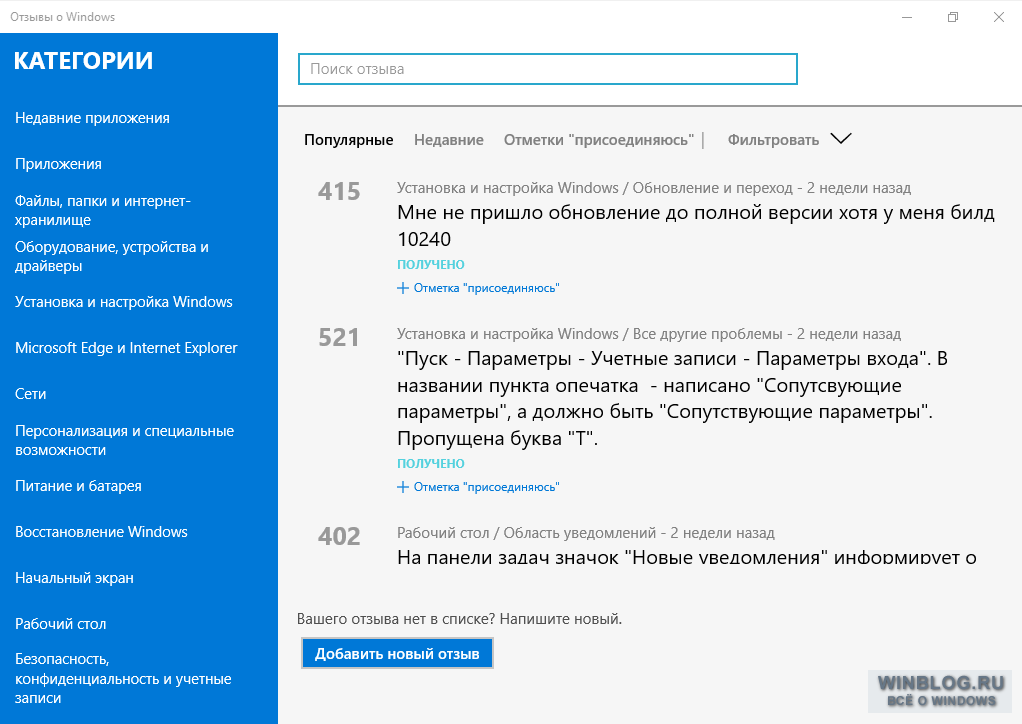Focus the Поиск отзыва search field
Image resolution: width=1022 pixels, height=724 pixels.
click(x=548, y=69)
